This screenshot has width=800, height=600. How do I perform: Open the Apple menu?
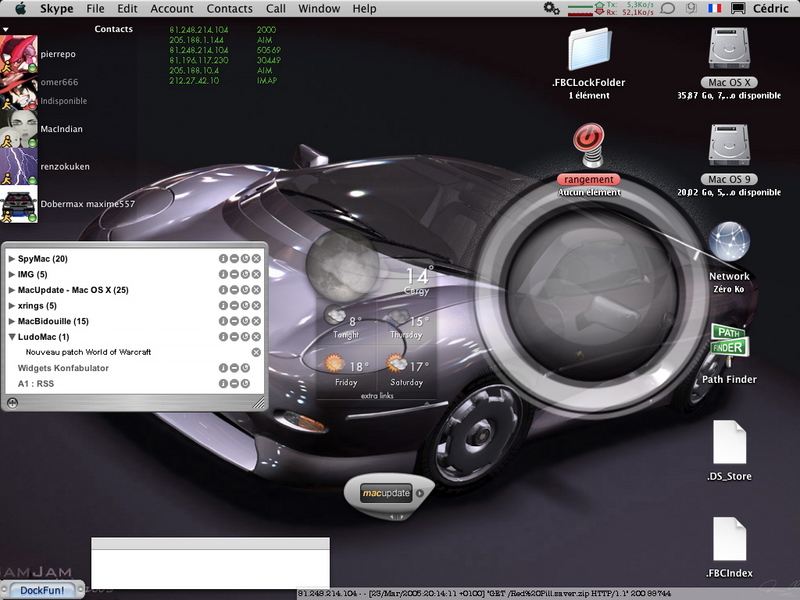tap(20, 8)
